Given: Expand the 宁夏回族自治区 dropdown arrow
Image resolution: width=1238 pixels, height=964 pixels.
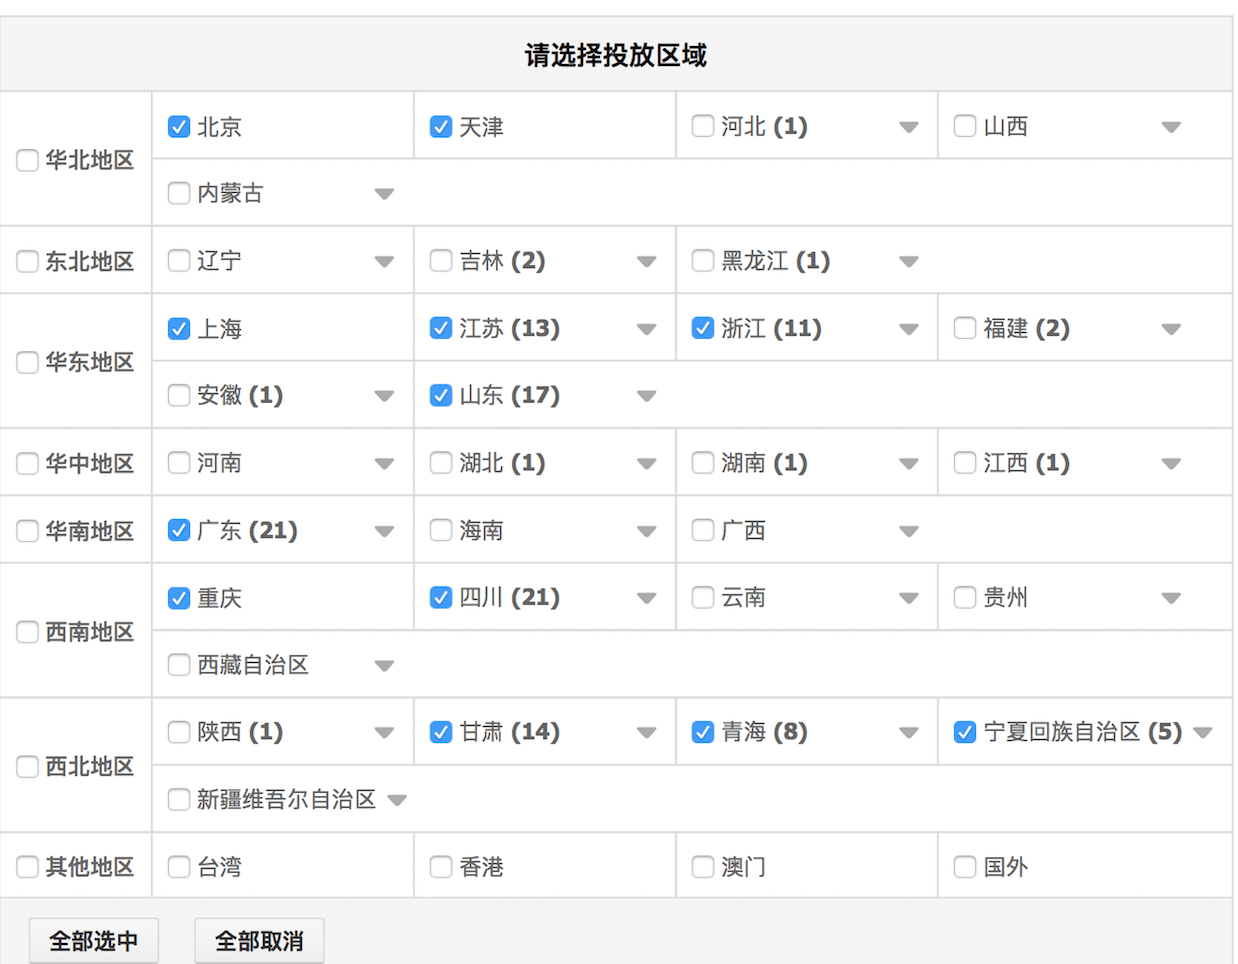Looking at the screenshot, I should pyautogui.click(x=1203, y=733).
